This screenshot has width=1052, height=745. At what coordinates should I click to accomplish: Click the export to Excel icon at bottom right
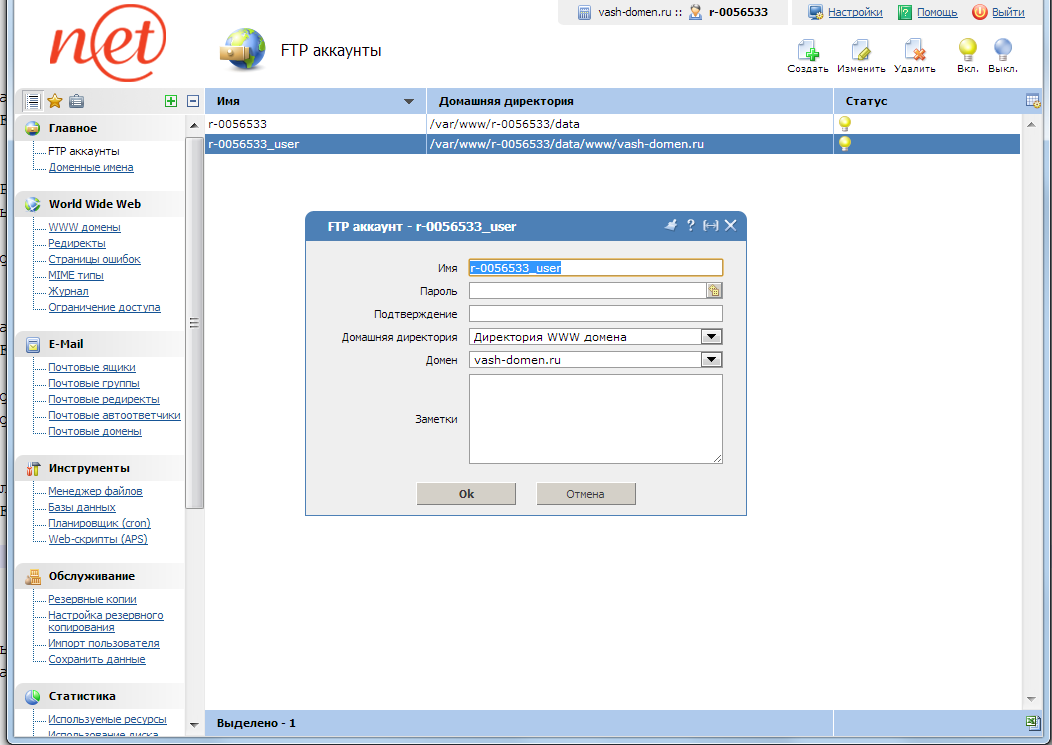point(1033,722)
